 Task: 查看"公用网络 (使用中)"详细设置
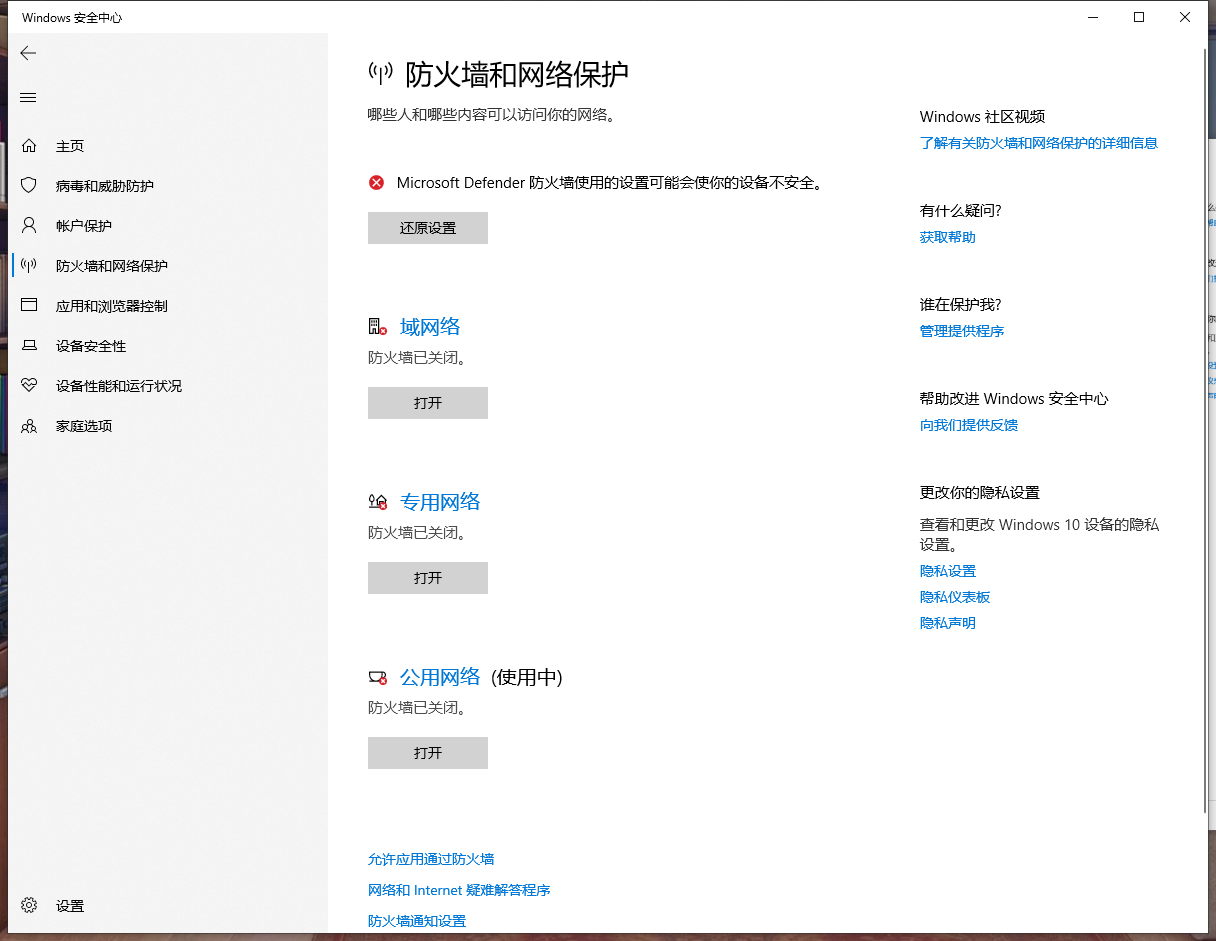point(440,677)
